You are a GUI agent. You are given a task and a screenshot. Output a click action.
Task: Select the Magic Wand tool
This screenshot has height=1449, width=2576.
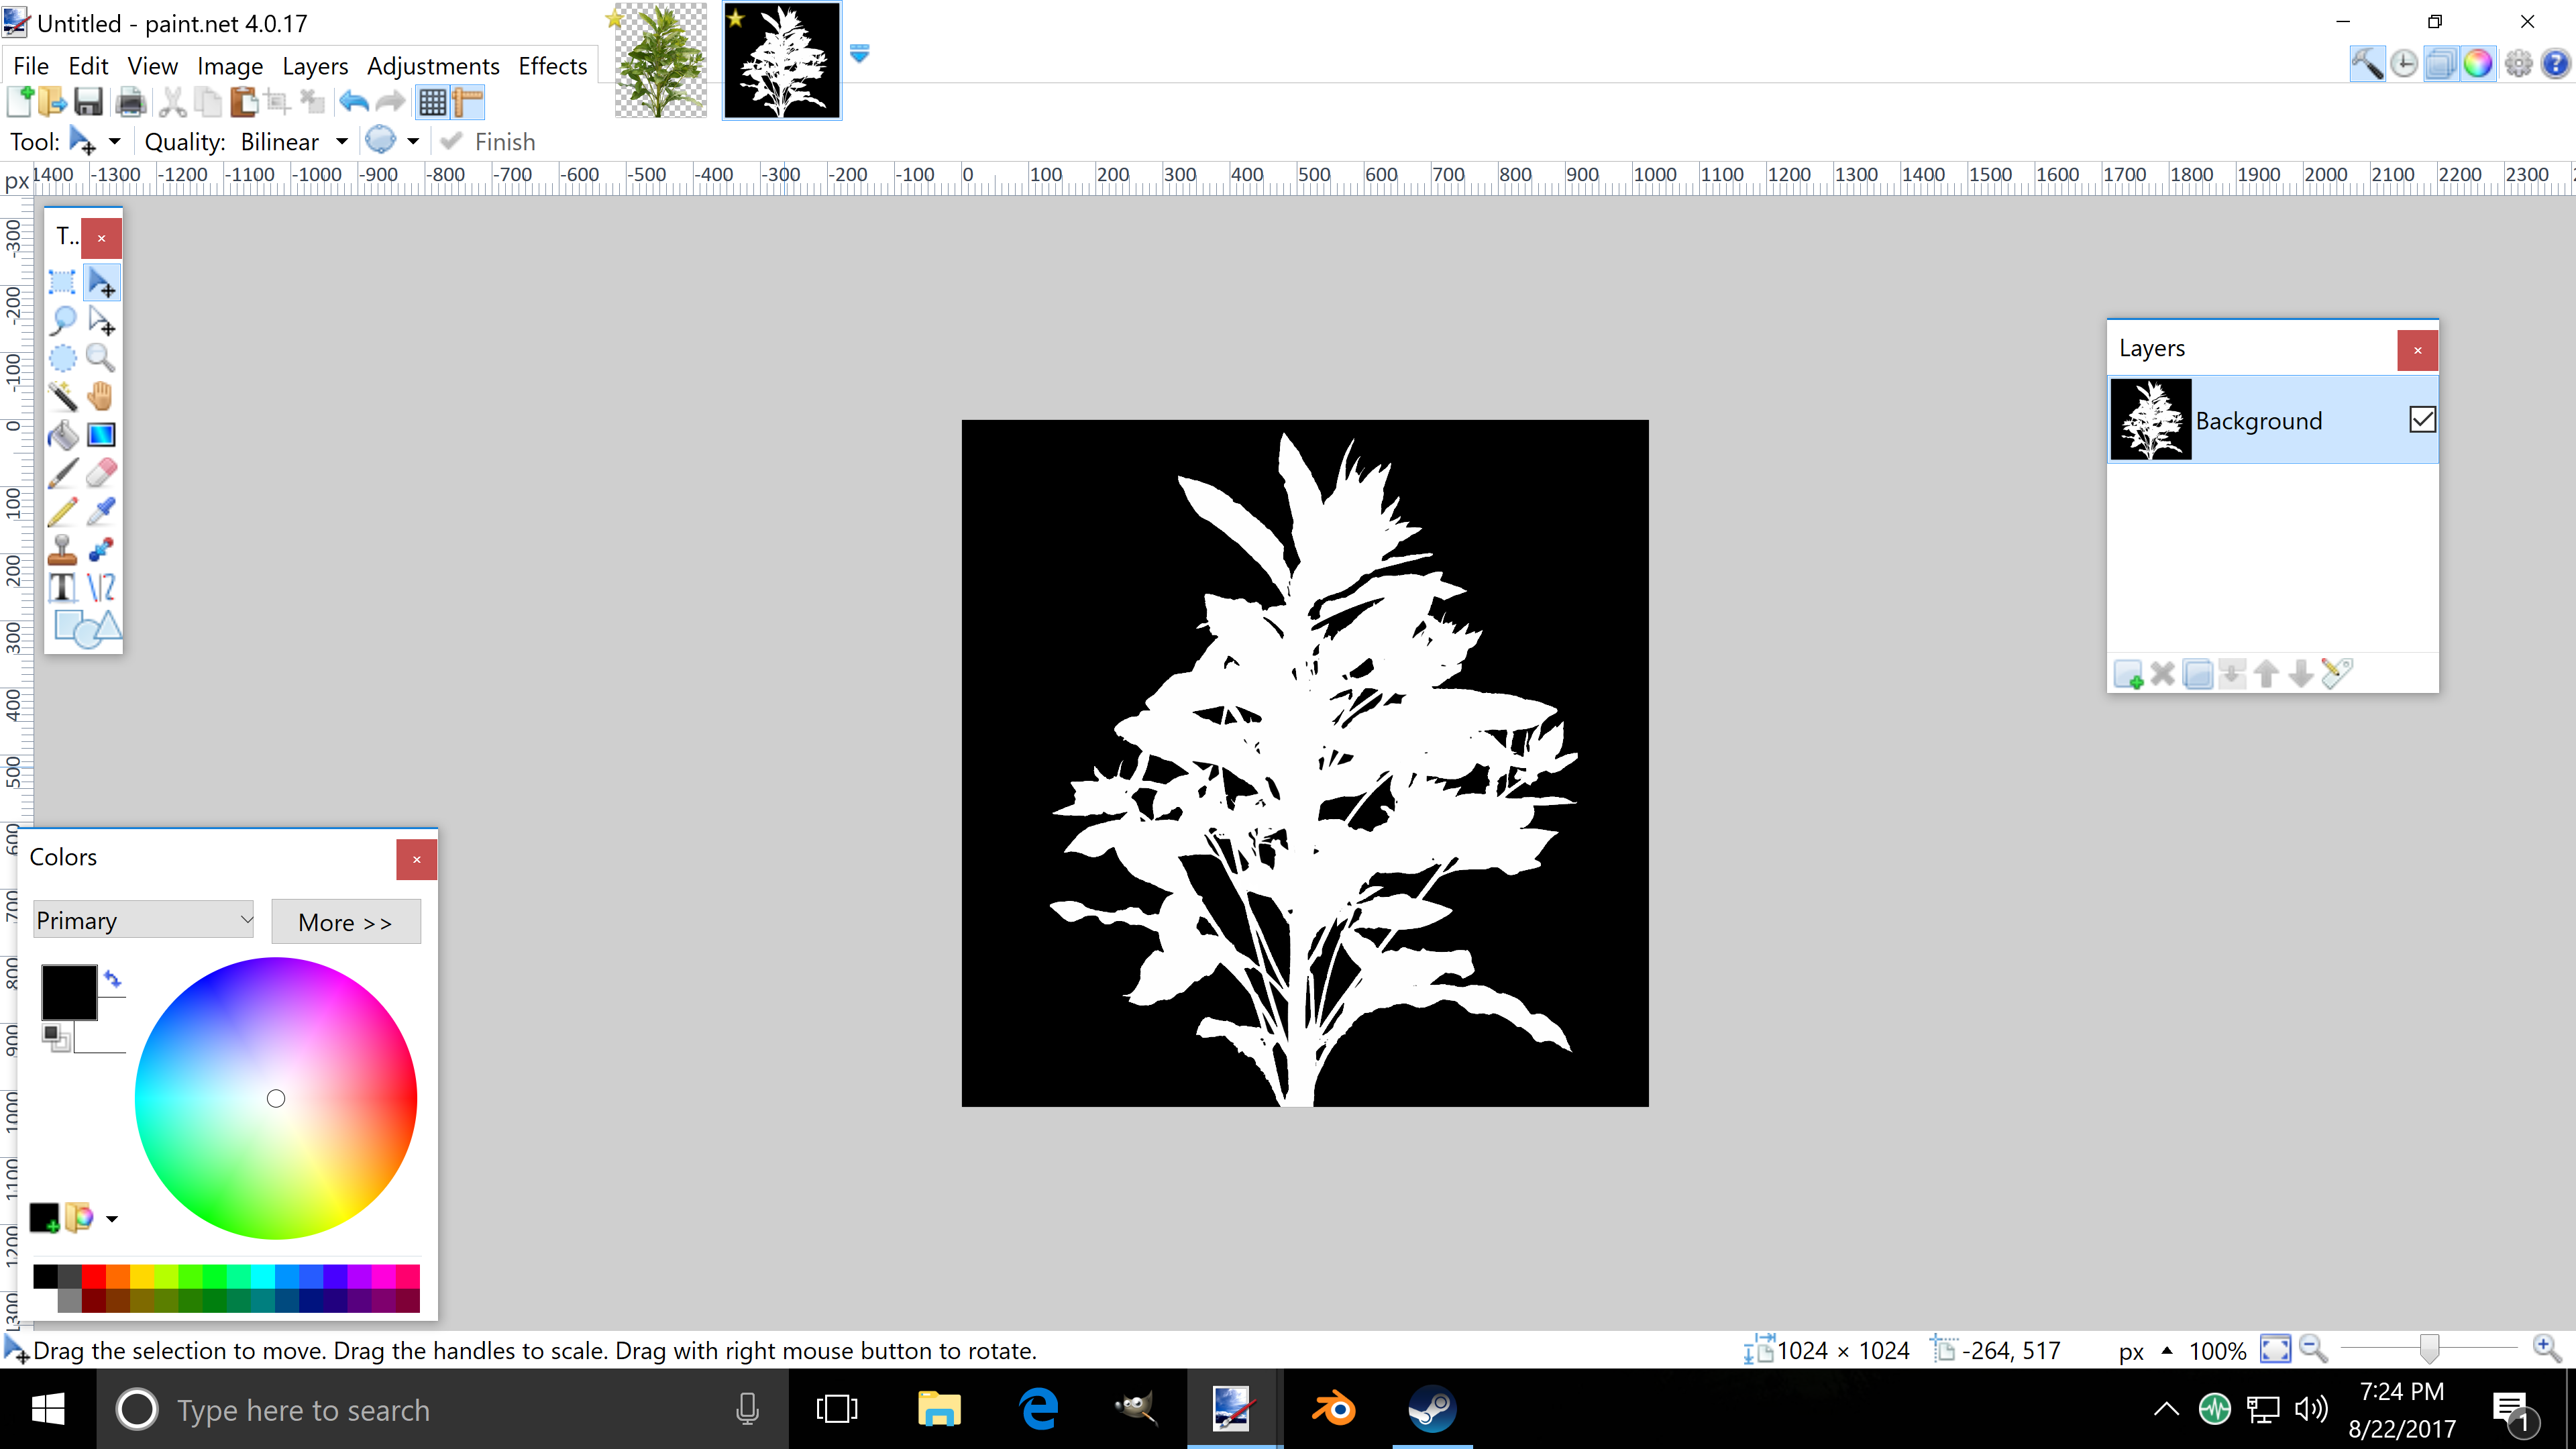pyautogui.click(x=62, y=396)
